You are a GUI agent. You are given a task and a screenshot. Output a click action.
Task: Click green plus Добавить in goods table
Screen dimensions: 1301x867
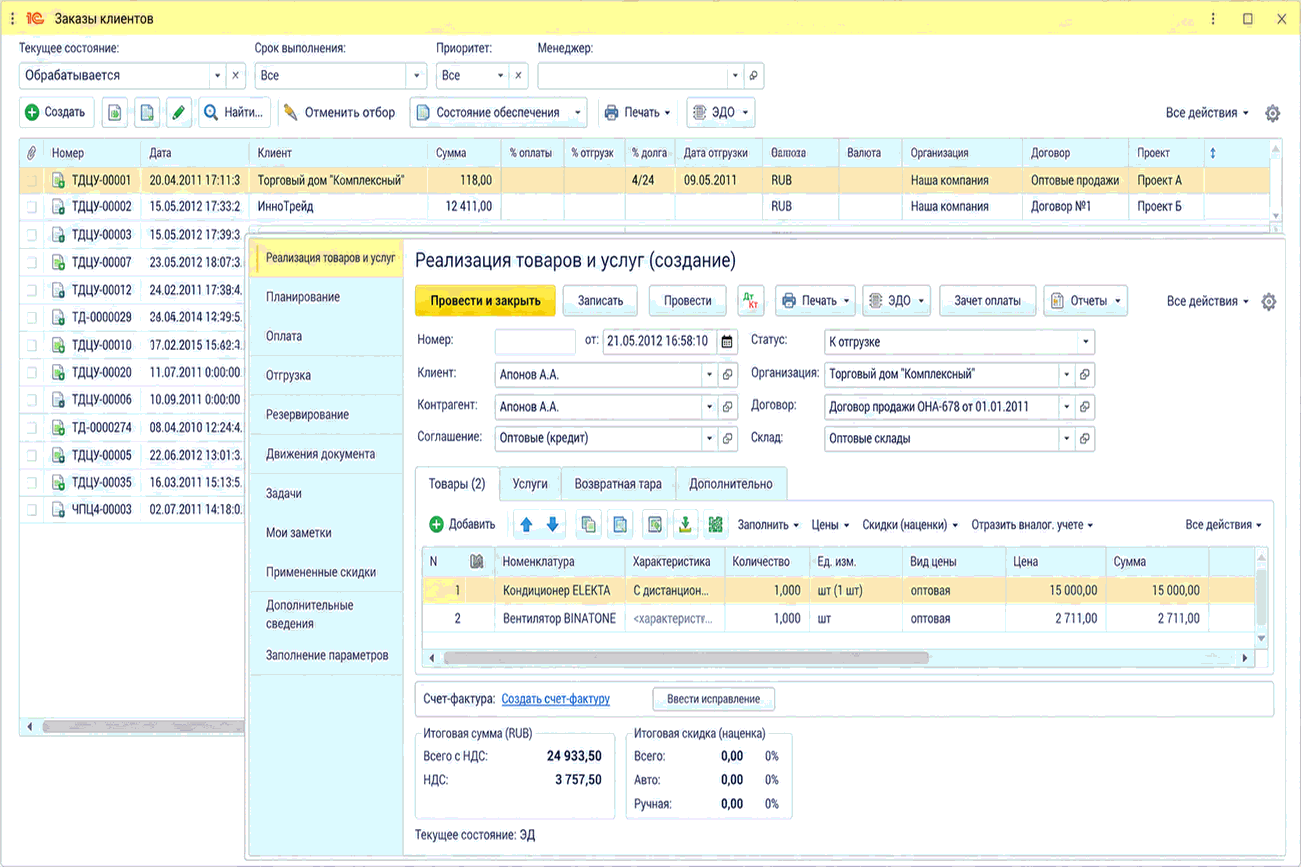tap(462, 525)
